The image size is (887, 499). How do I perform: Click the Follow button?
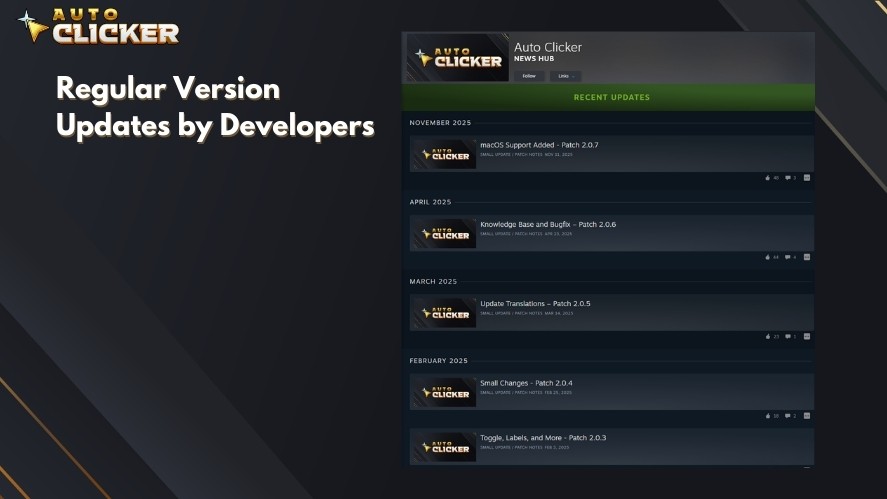tap(529, 76)
